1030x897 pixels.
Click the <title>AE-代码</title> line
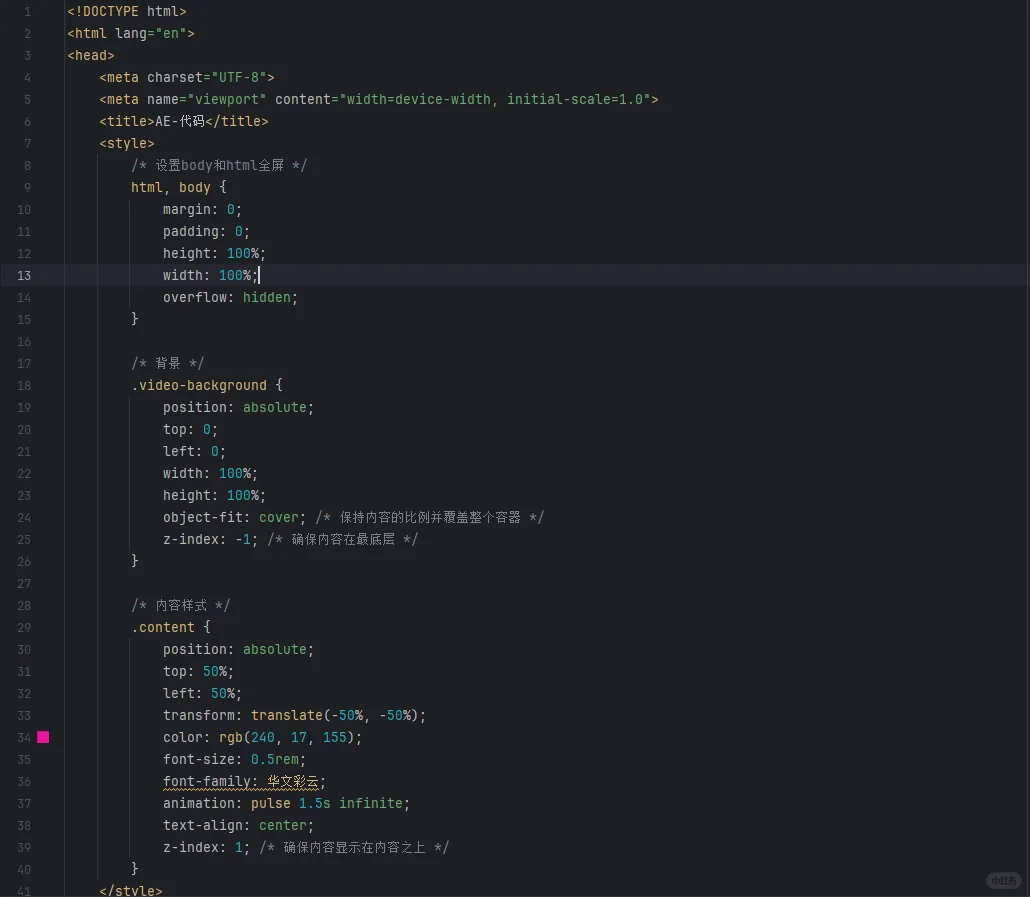coord(183,121)
